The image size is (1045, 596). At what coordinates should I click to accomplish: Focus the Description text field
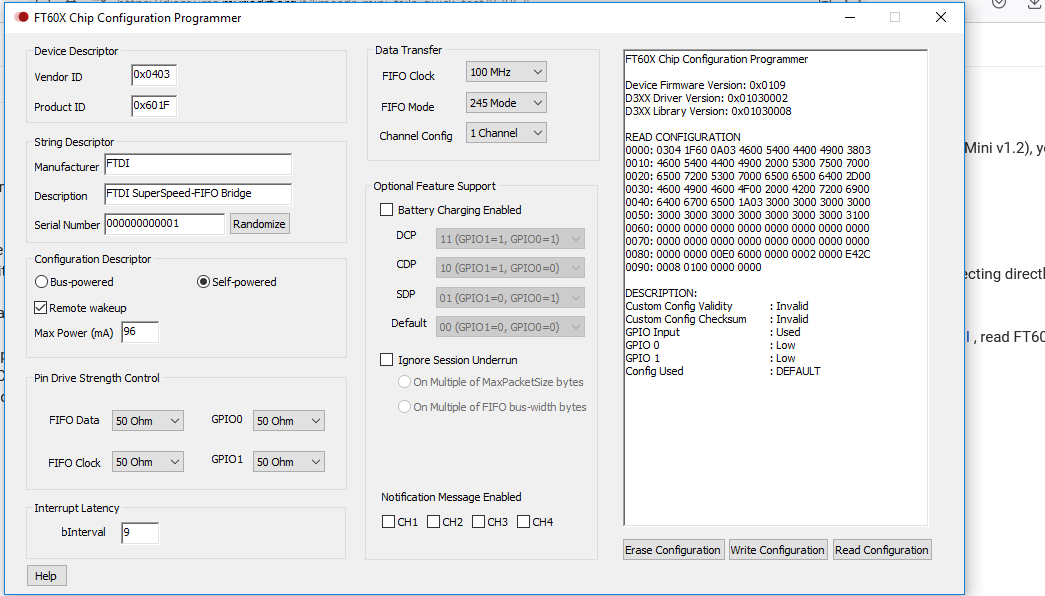(x=198, y=193)
